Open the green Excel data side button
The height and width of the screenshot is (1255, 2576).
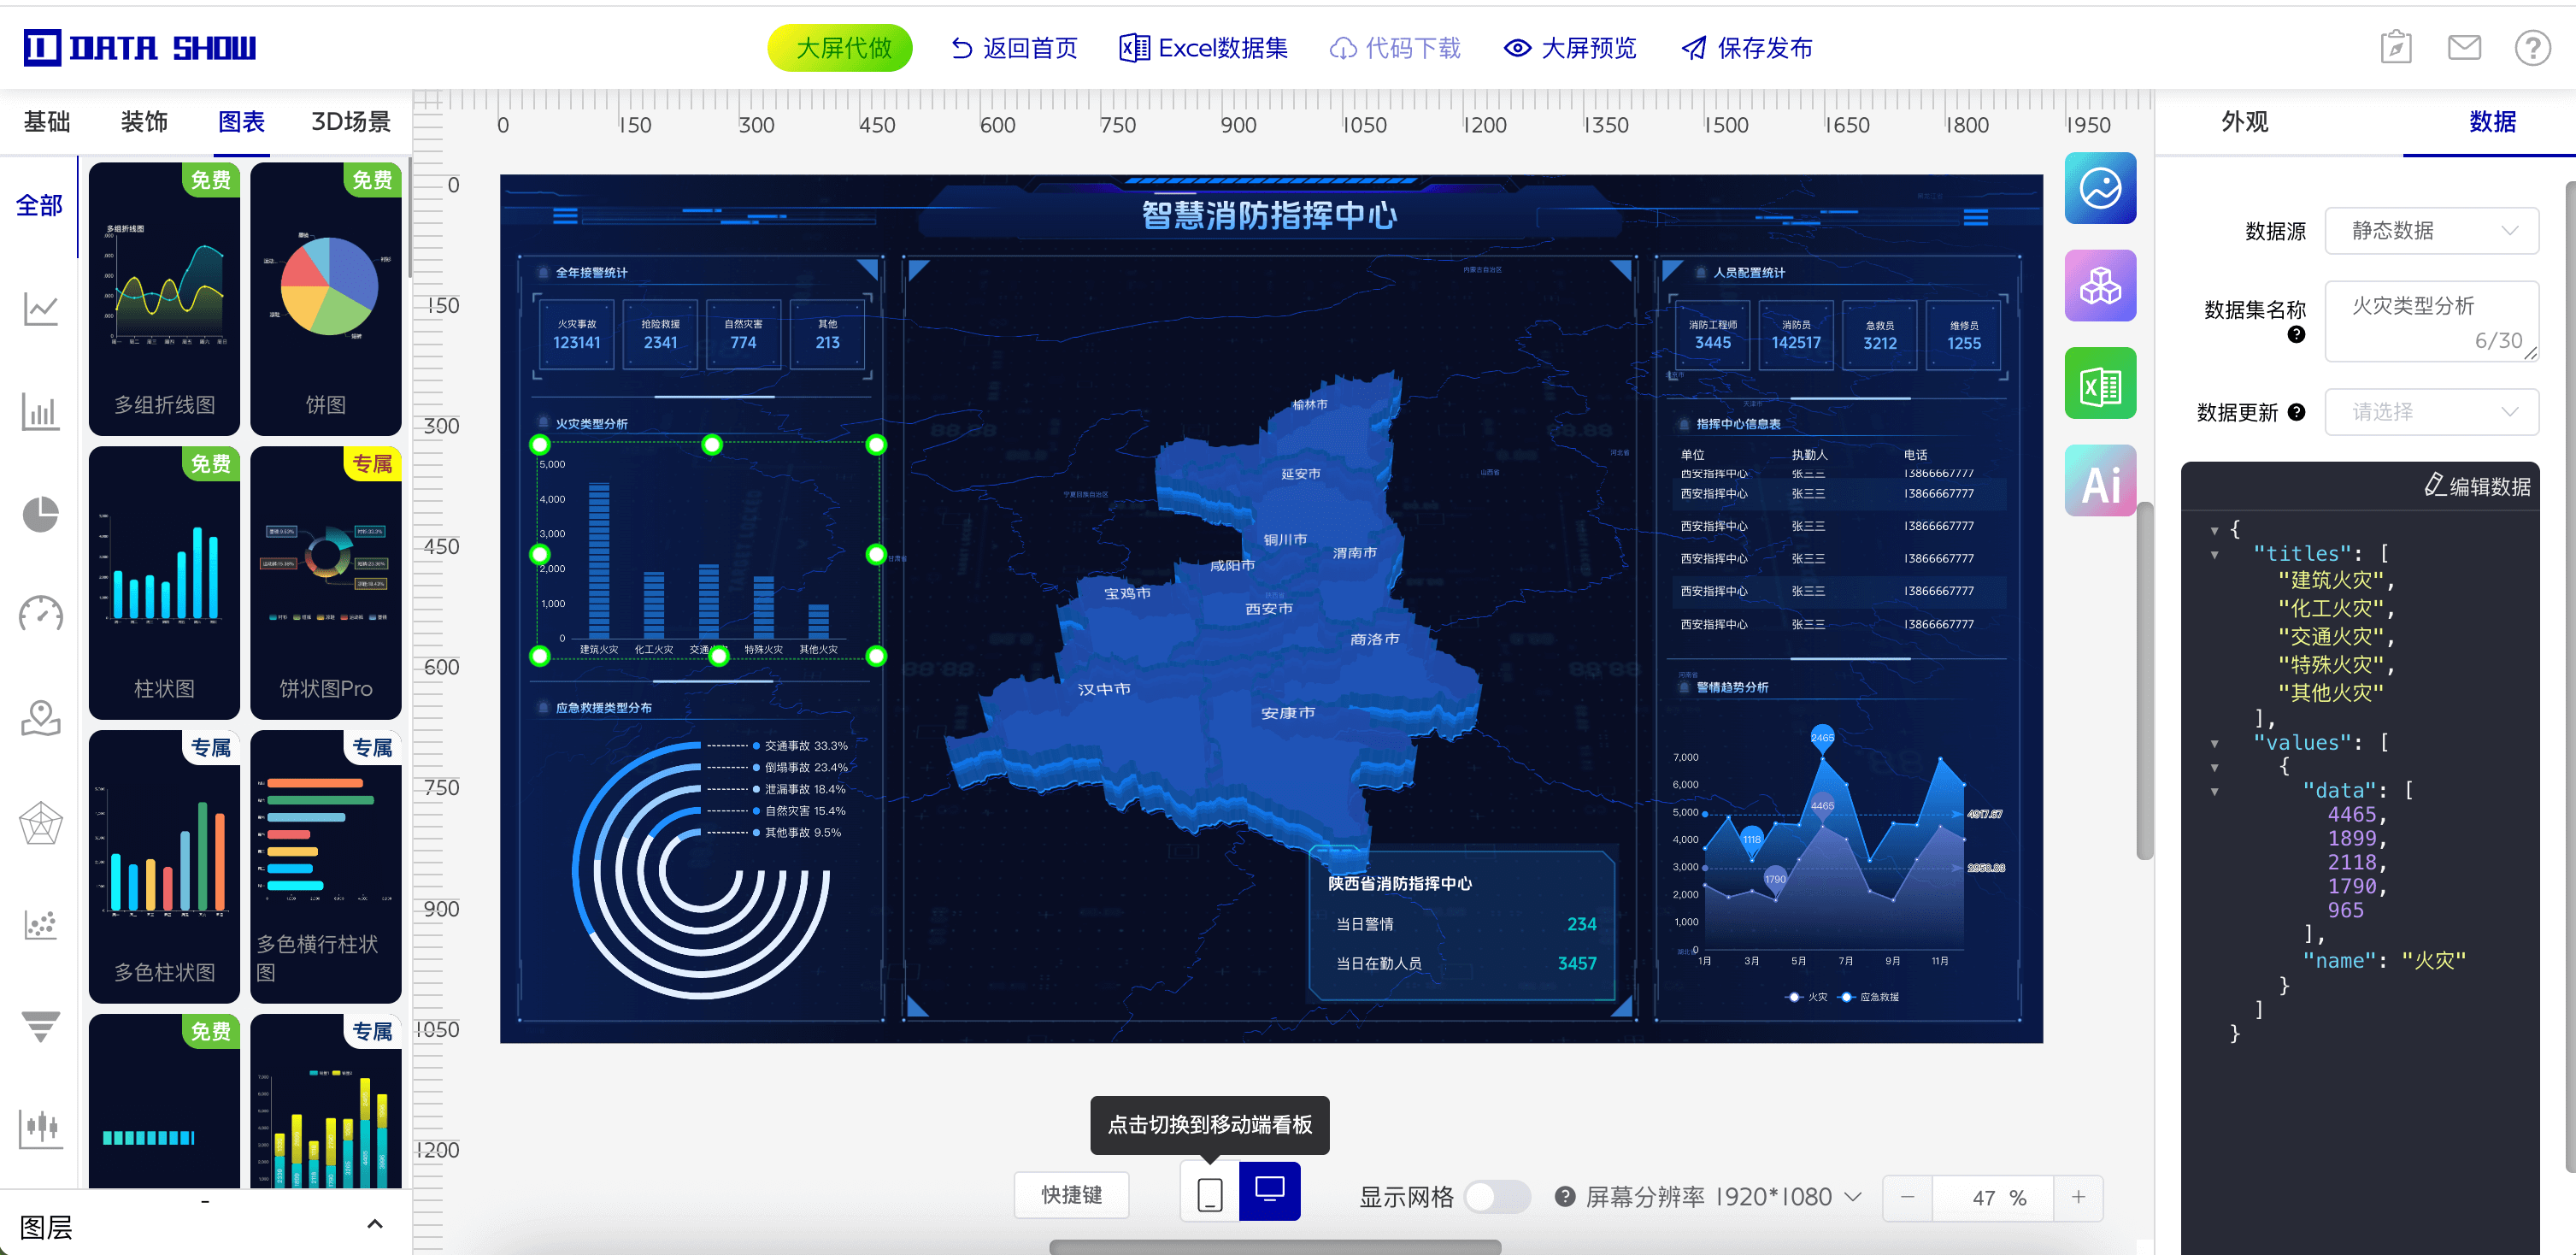(x=2100, y=384)
